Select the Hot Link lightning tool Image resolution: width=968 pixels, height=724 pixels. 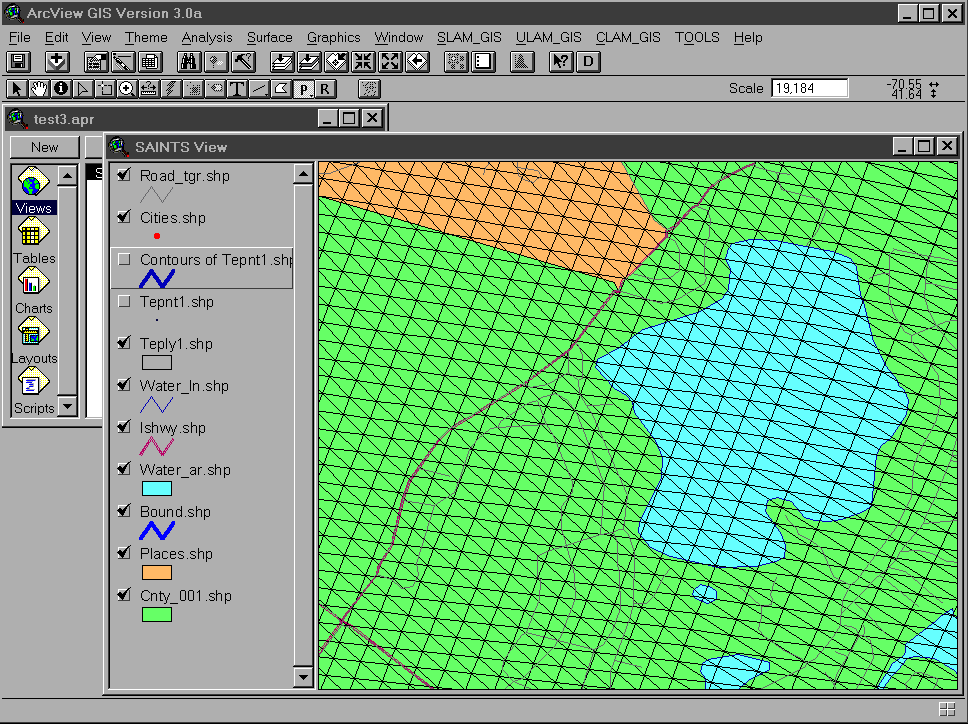tap(171, 89)
